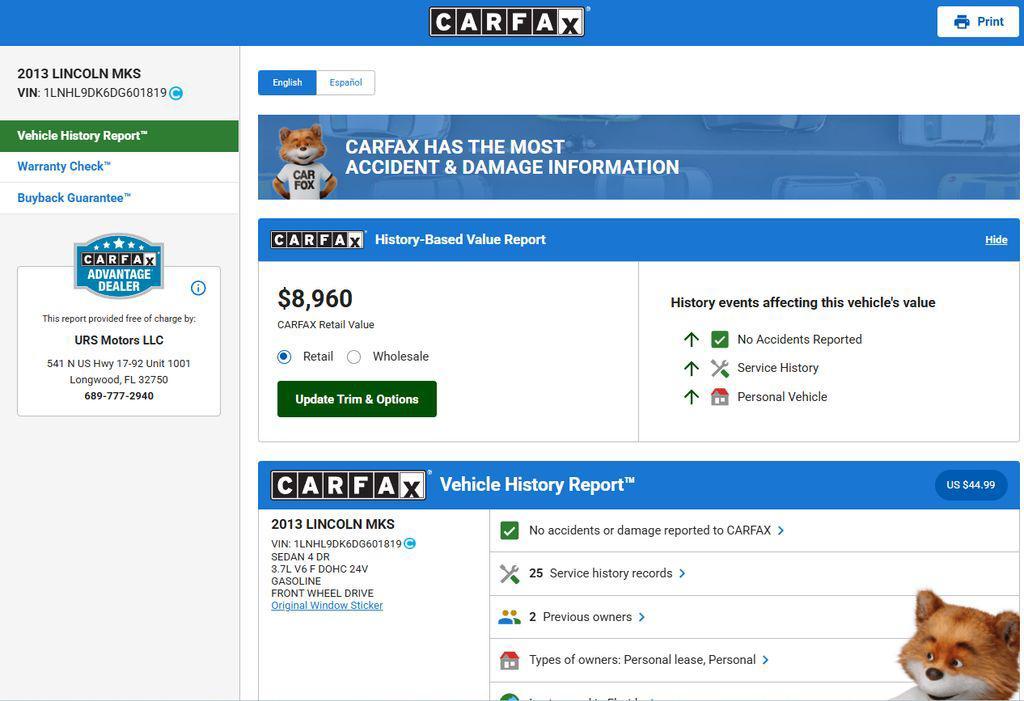
Task: Click the US $44.99 price badge
Action: click(x=970, y=485)
